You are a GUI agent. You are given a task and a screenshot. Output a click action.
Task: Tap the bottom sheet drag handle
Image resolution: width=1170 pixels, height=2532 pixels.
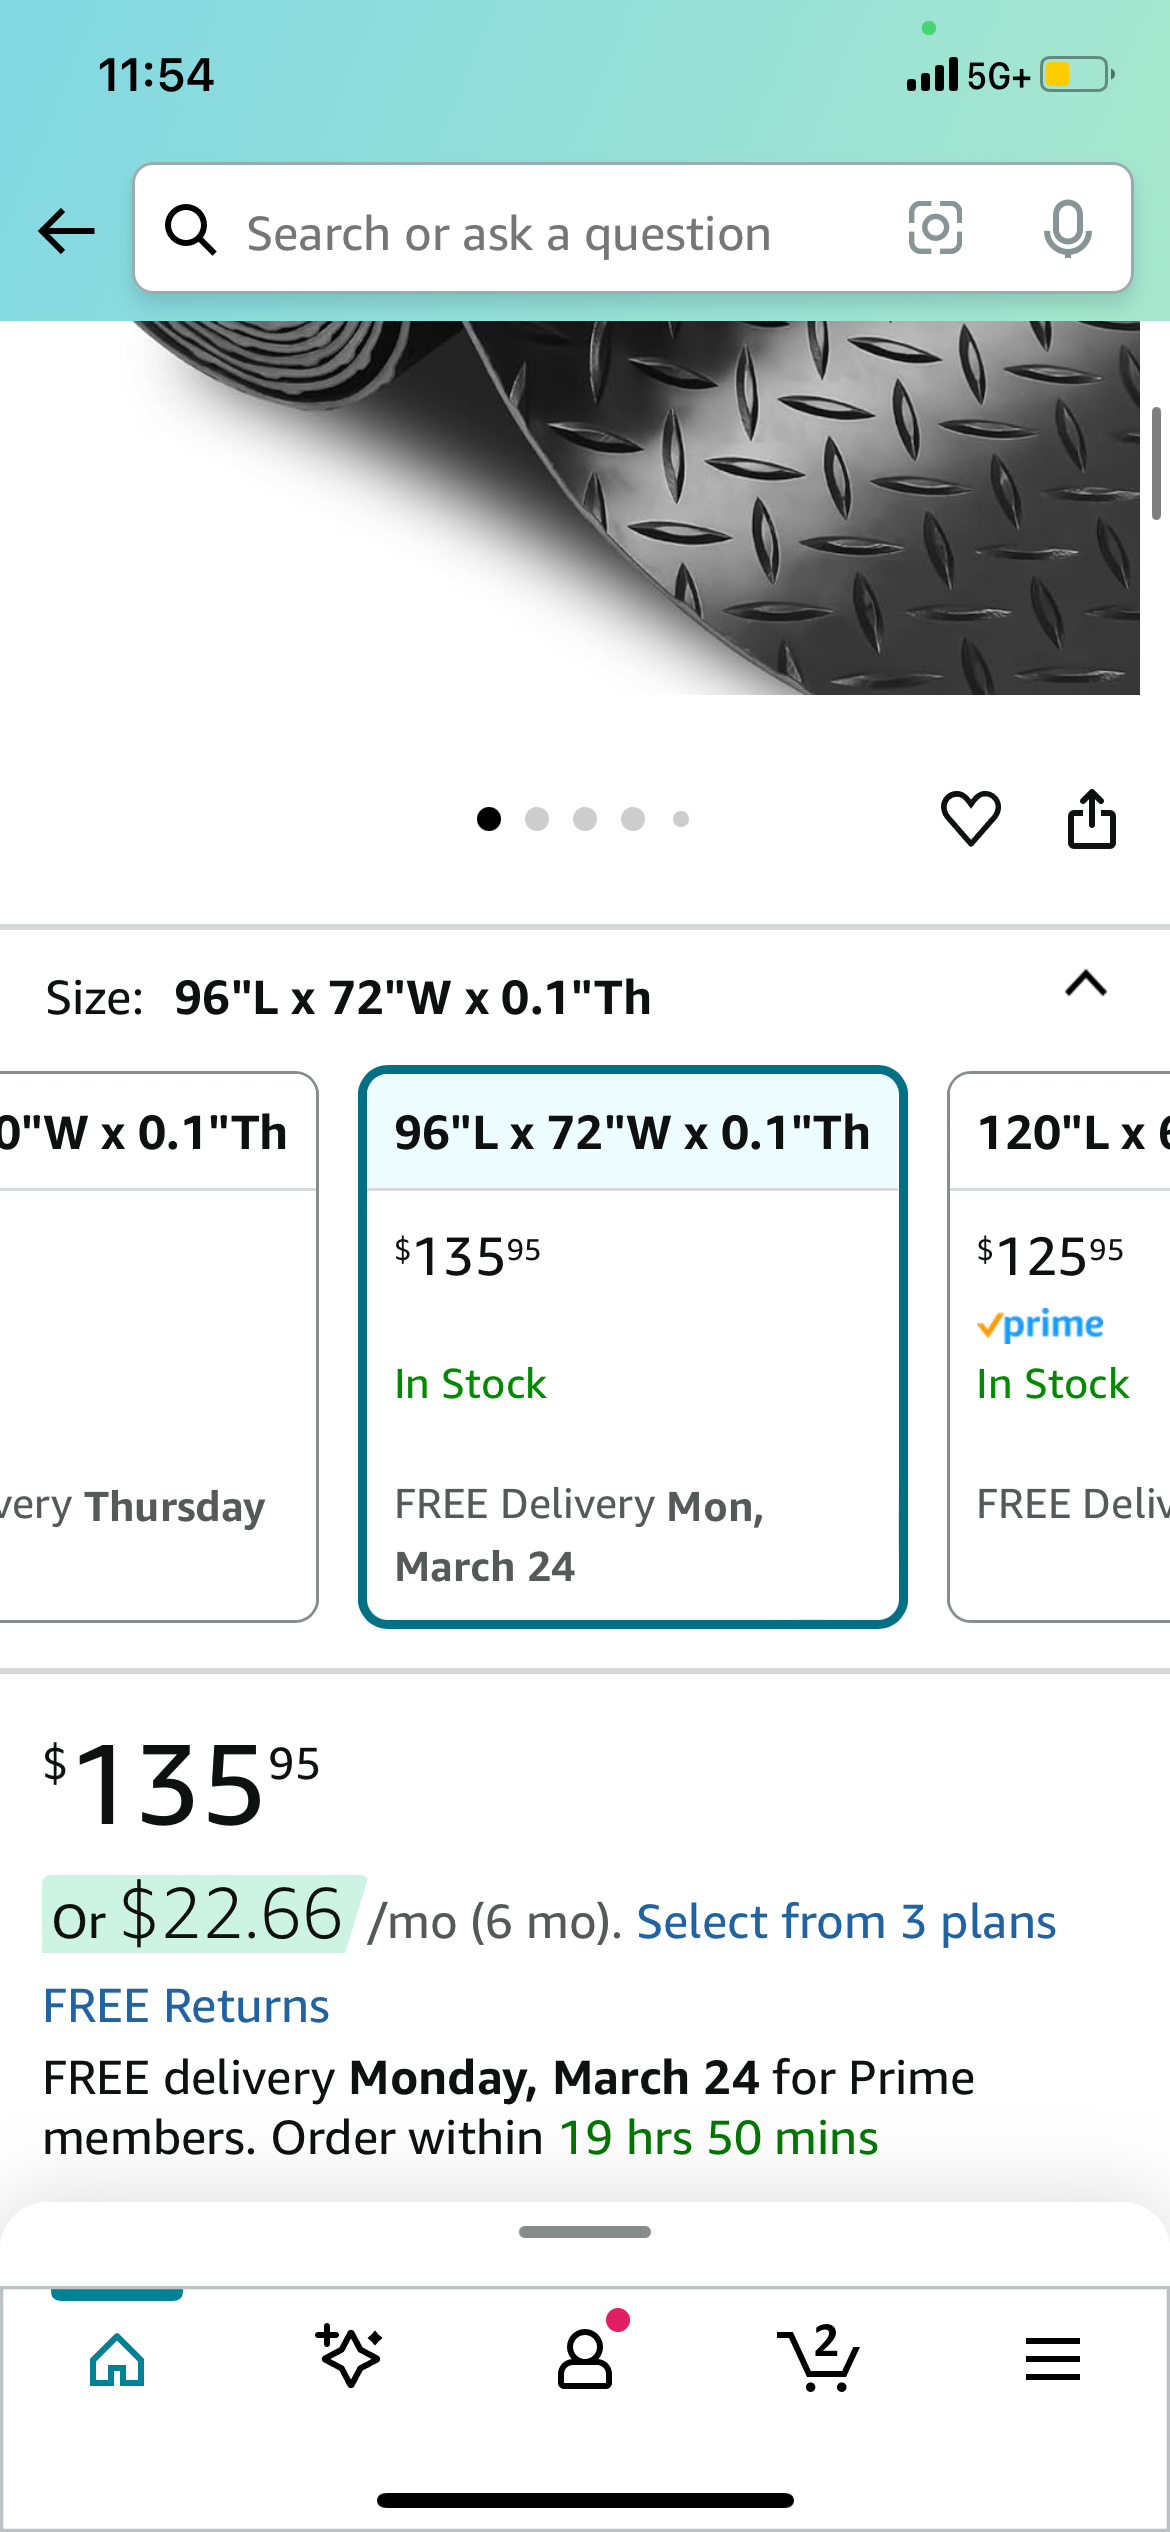pyautogui.click(x=585, y=2232)
